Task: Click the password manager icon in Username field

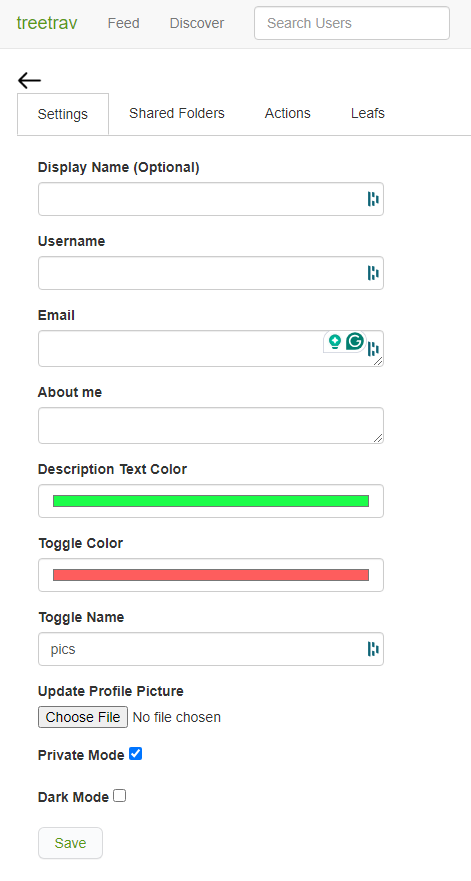Action: [x=373, y=273]
